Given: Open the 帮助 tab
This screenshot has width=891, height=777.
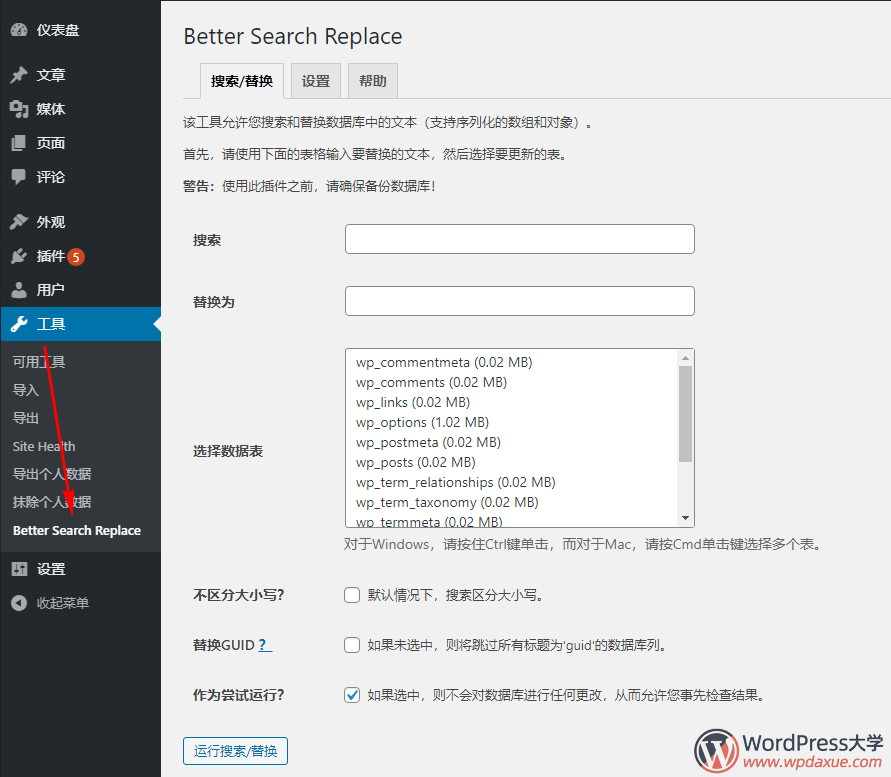Looking at the screenshot, I should 373,81.
